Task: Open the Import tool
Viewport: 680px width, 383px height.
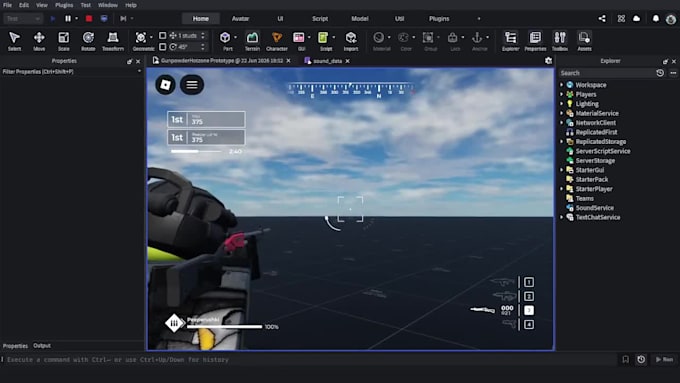Action: coord(351,41)
